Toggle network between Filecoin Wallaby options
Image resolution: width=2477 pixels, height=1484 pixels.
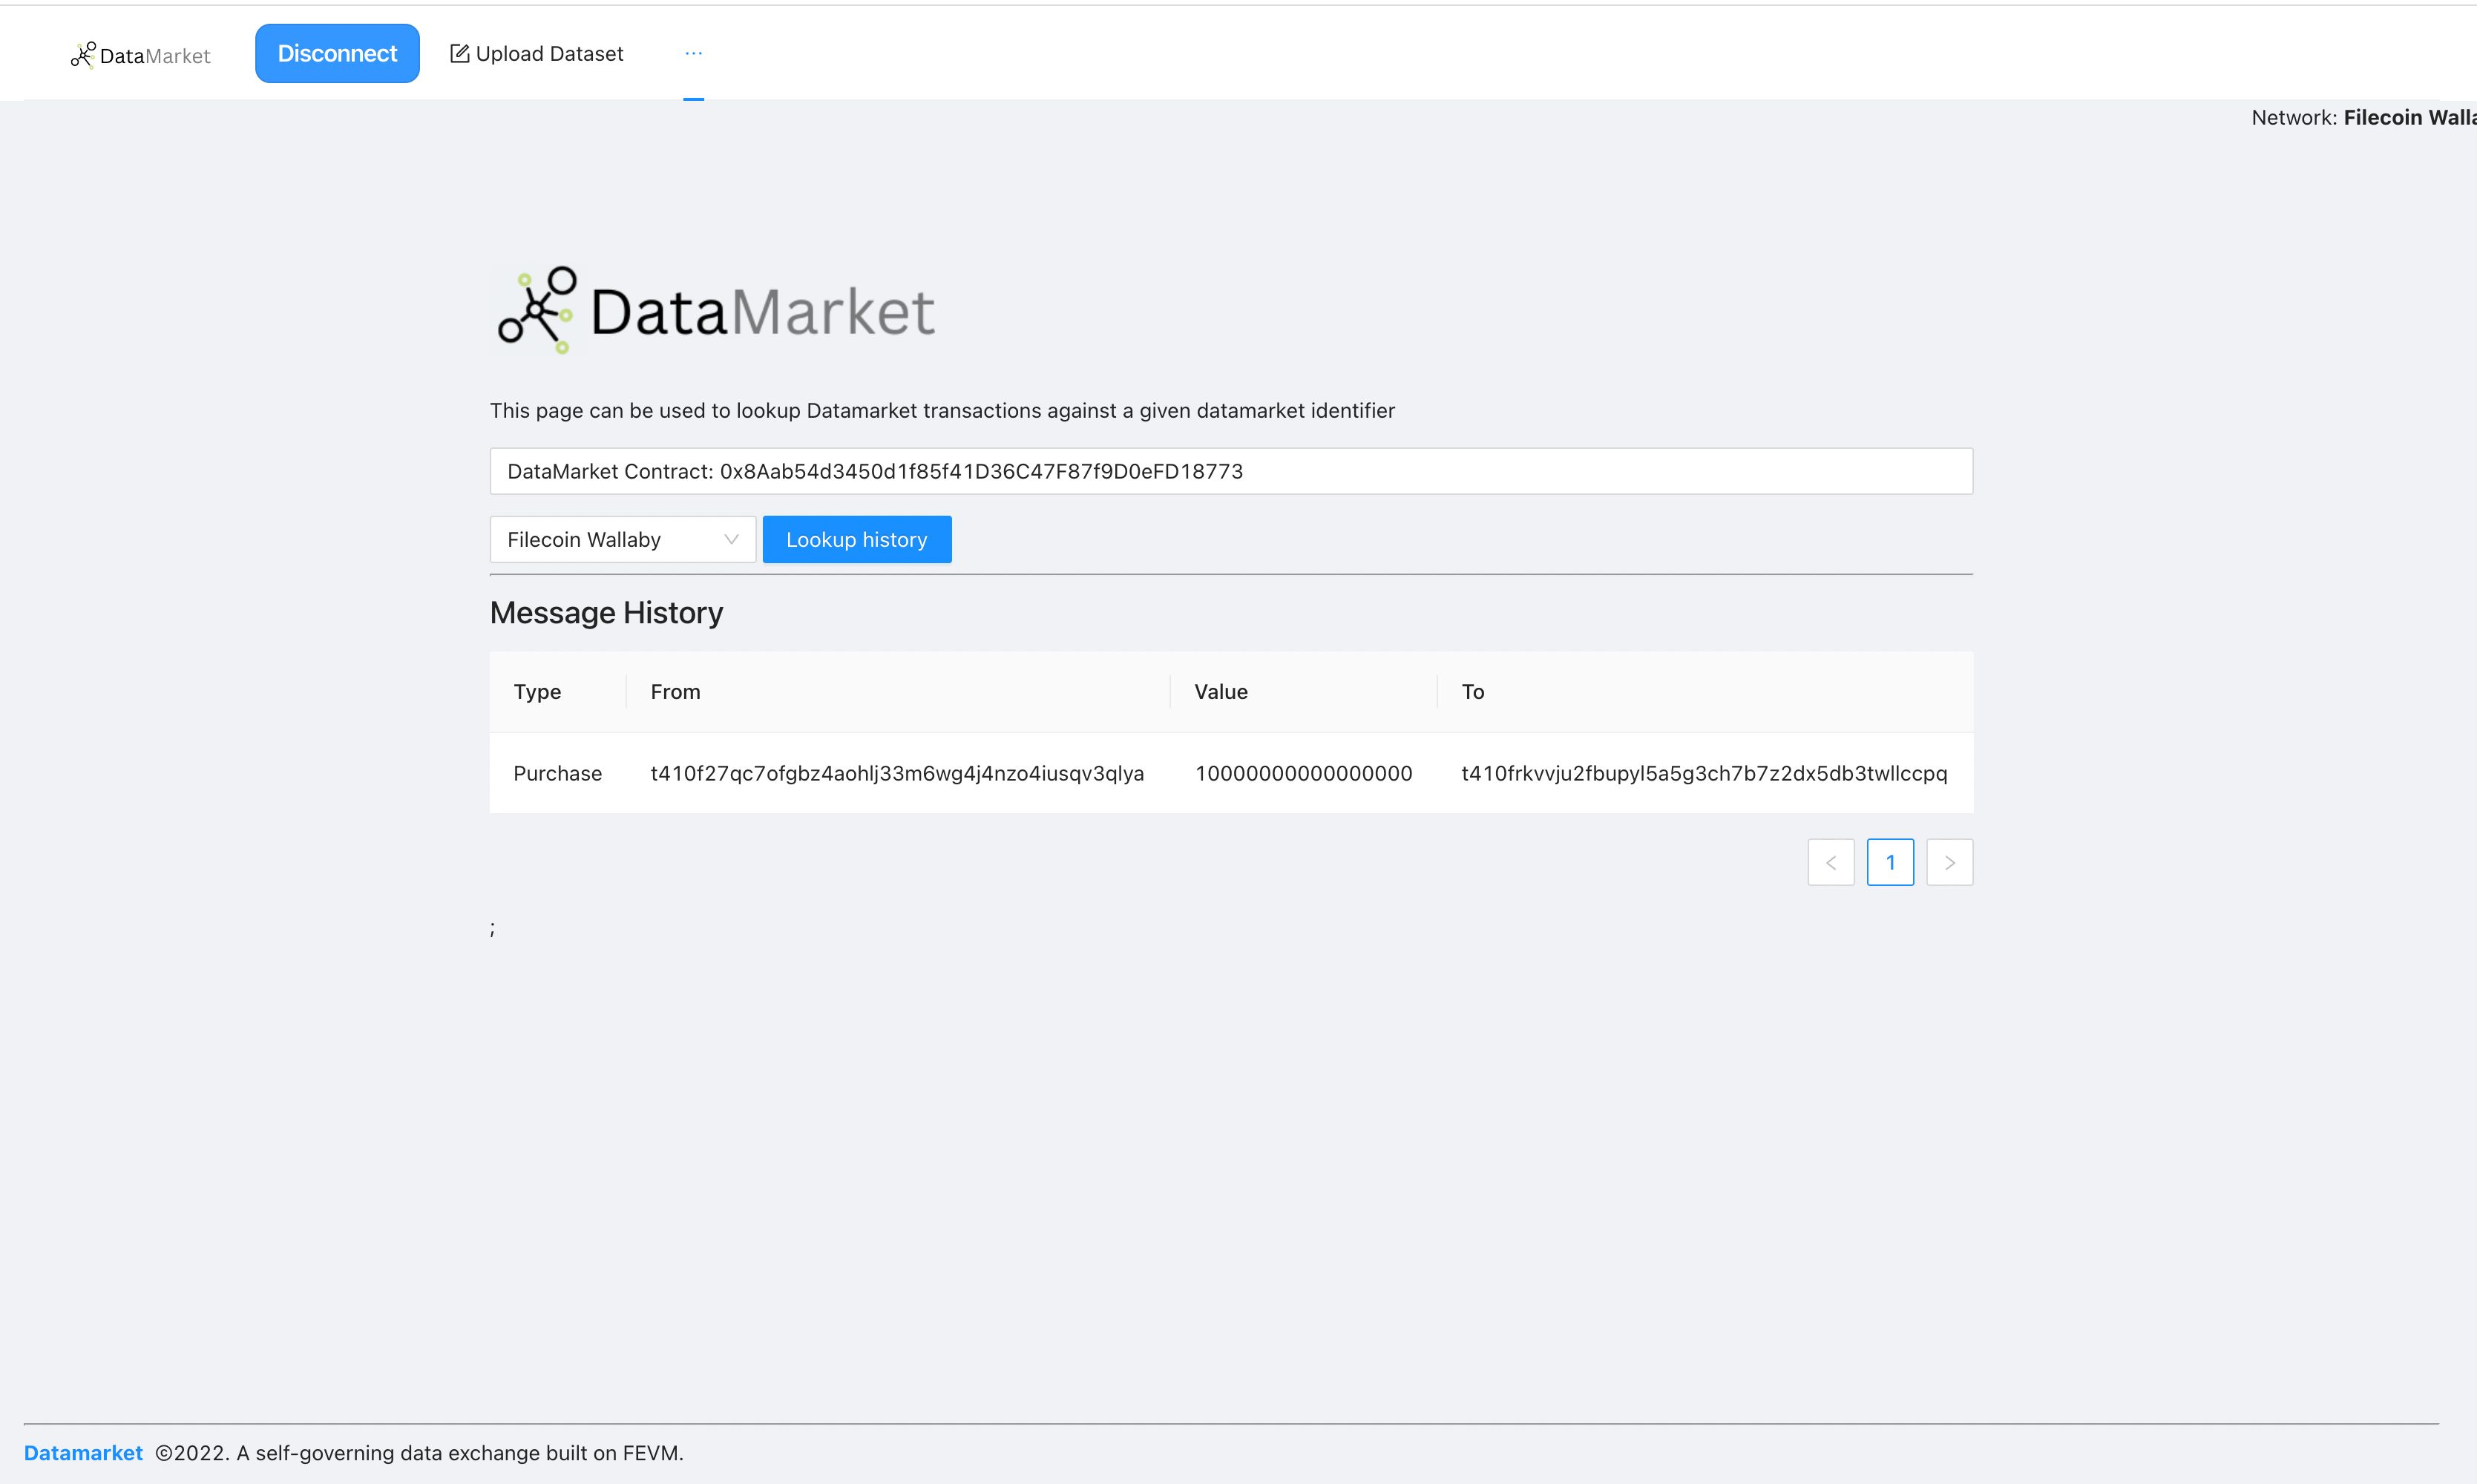(x=620, y=539)
